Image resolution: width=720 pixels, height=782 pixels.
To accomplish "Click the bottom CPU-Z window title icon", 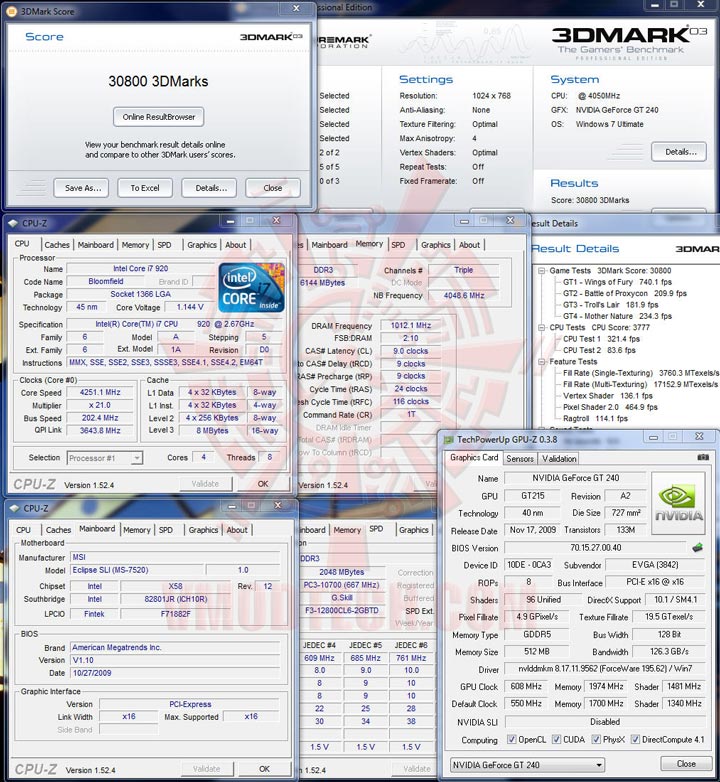I will pos(14,508).
